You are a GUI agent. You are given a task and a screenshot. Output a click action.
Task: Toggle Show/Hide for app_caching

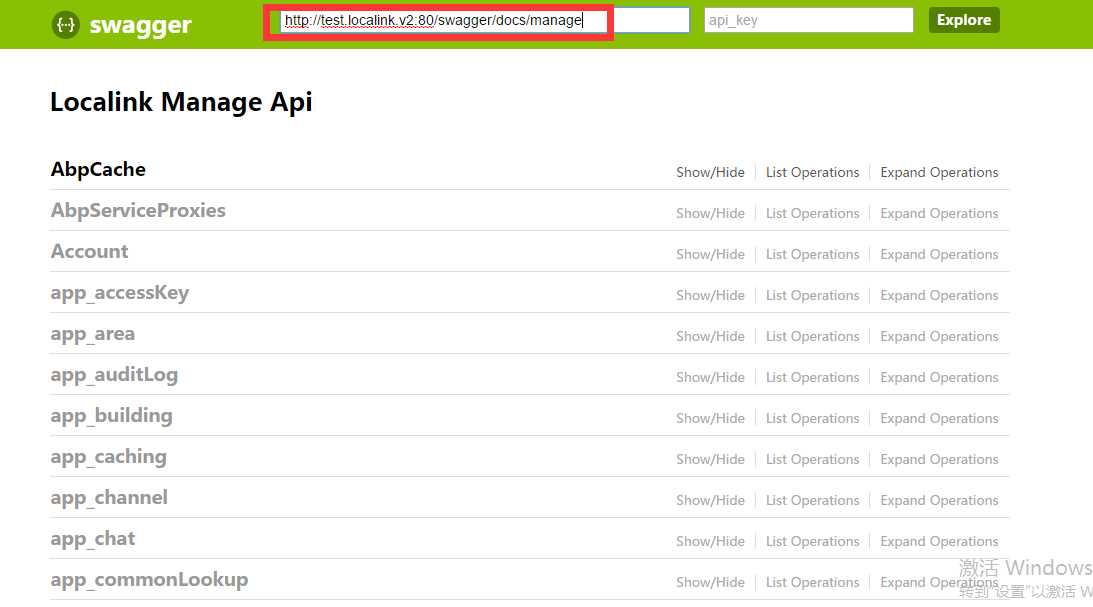710,459
